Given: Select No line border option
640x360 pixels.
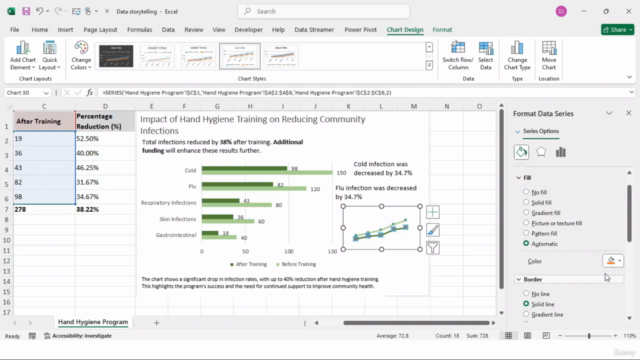Looking at the screenshot, I should (526, 293).
